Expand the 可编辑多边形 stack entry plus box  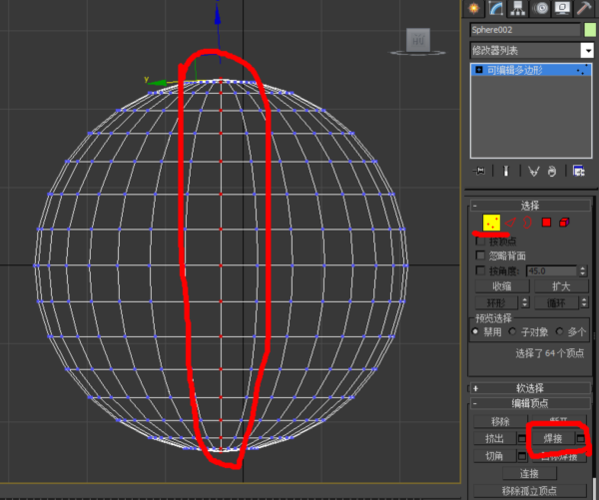[479, 70]
